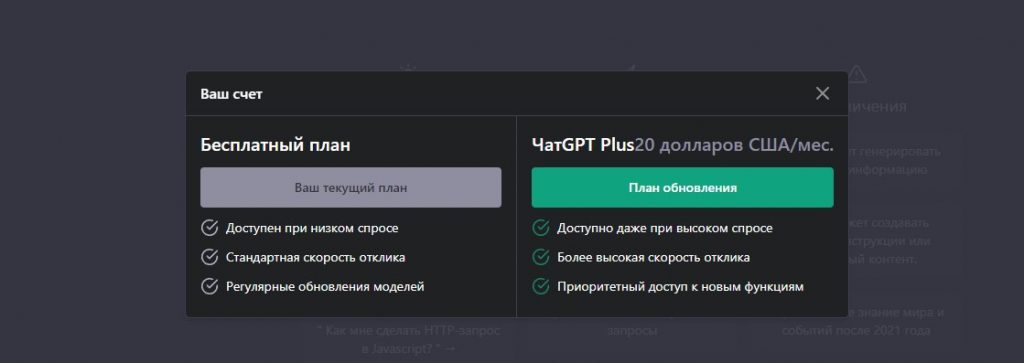Viewport: 1024px width, 363px height.
Task: Click the Доступен при низком спросе text
Action: point(312,229)
